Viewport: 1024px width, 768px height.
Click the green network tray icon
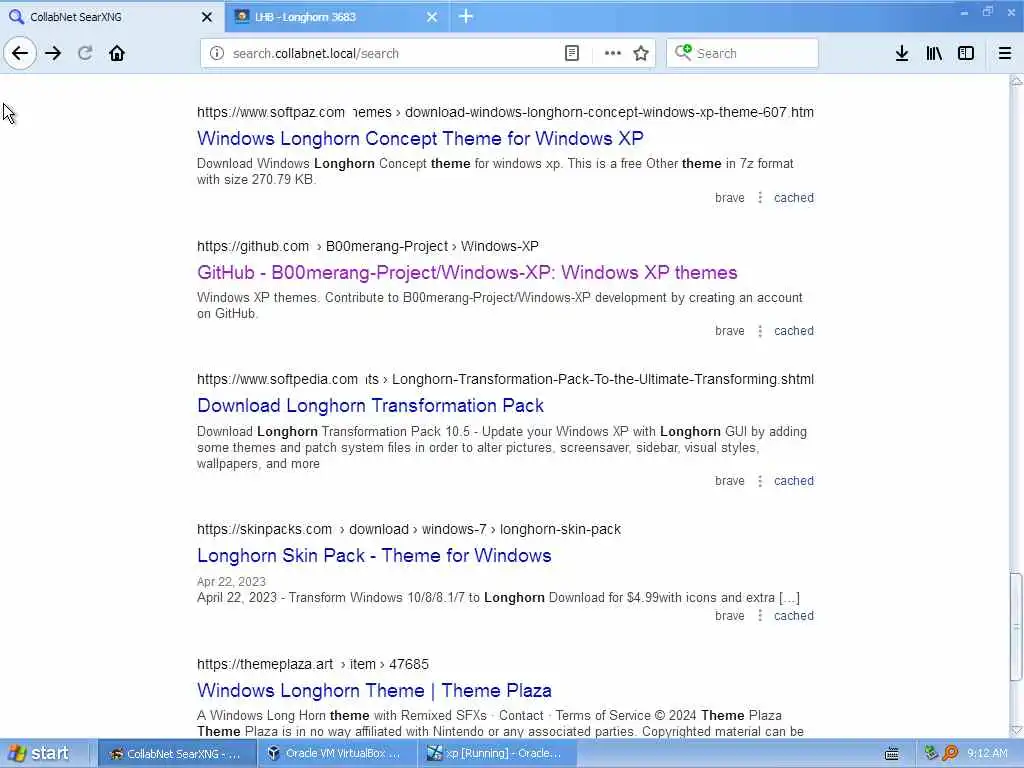(x=931, y=754)
